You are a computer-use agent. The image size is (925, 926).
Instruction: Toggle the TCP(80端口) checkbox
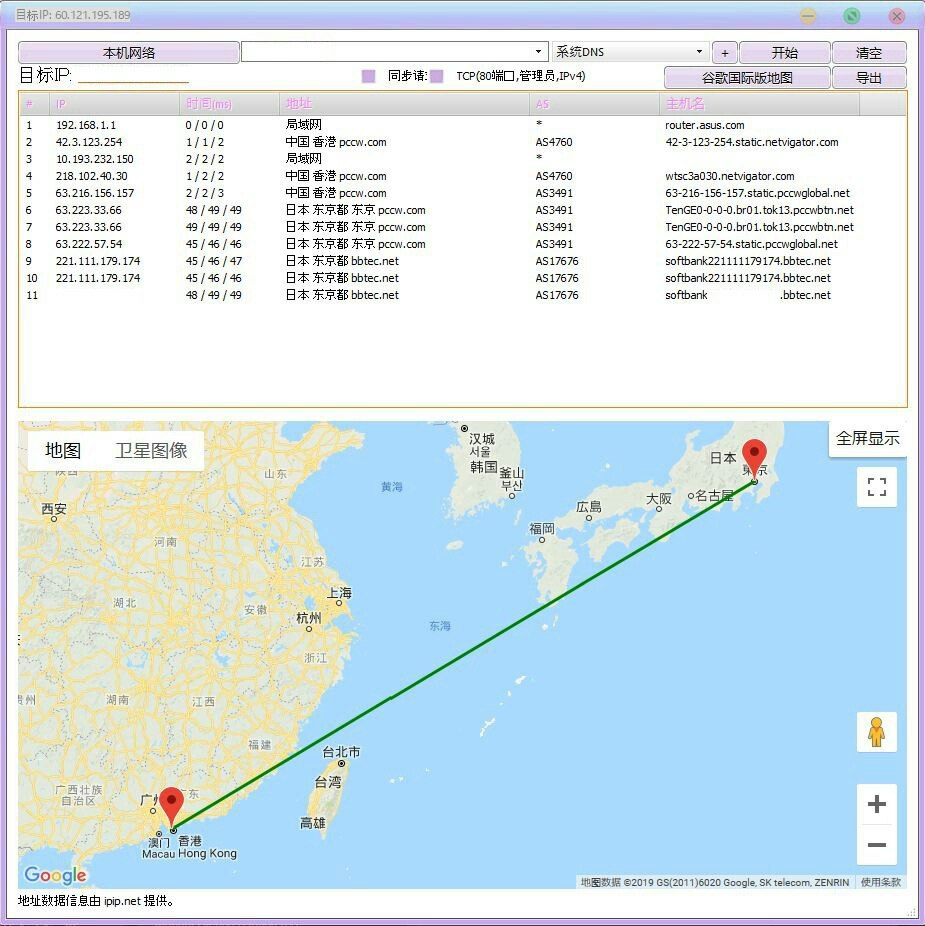pyautogui.click(x=436, y=76)
